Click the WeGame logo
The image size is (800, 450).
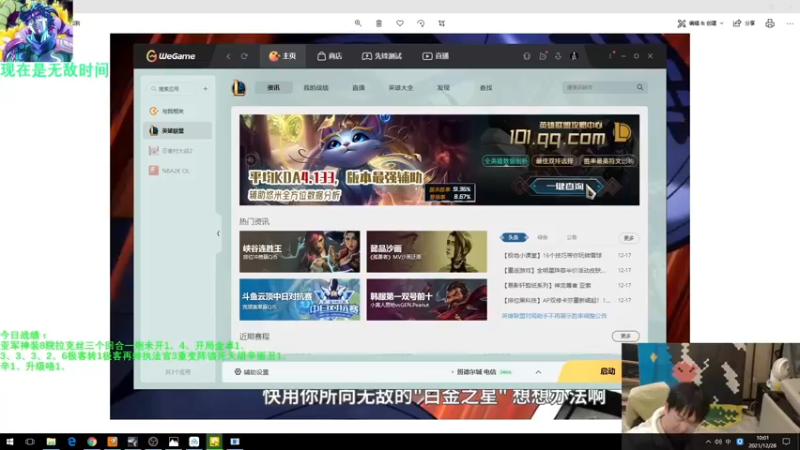point(170,56)
